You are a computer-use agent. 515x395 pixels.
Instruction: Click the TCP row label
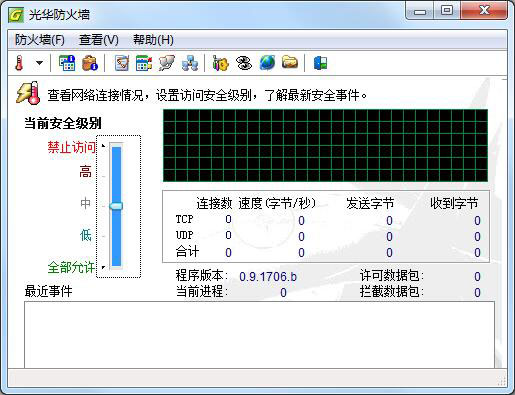pos(184,219)
